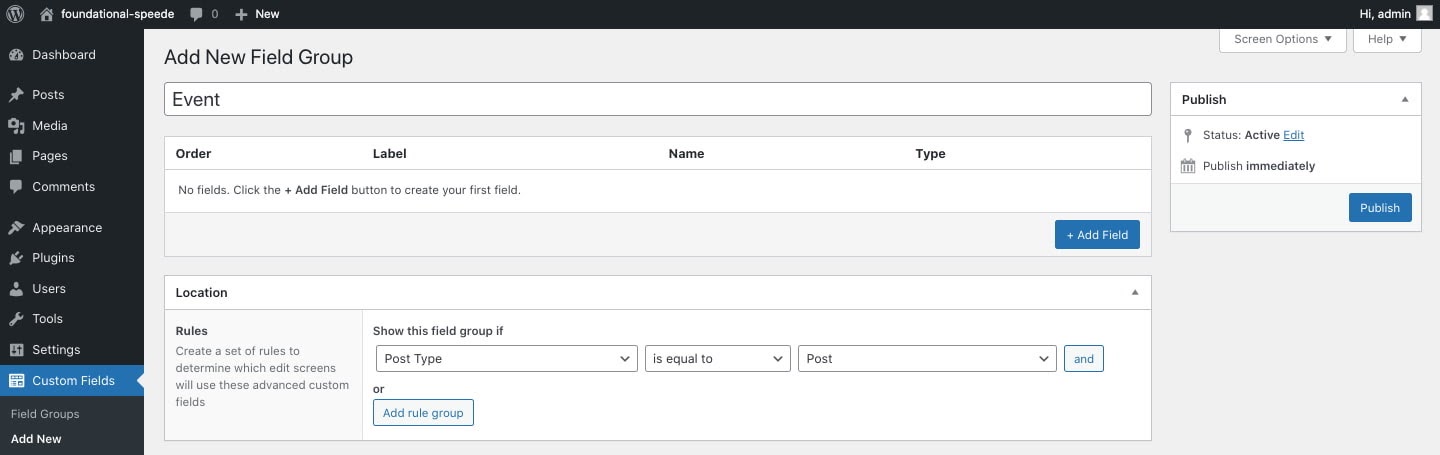Open the Post value dropdown
This screenshot has width=1440, height=455.
pos(926,359)
